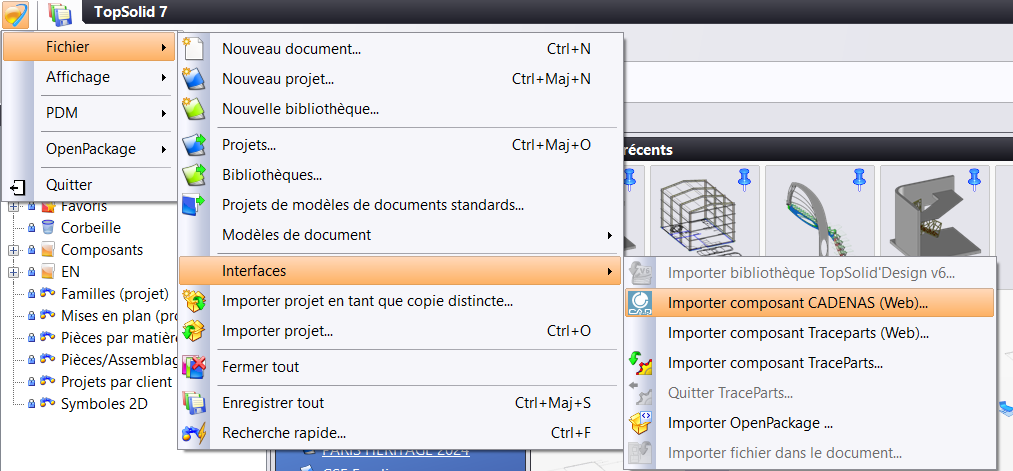Expand the Interfaces submenu
This screenshot has height=471, width=1013.
coord(400,271)
